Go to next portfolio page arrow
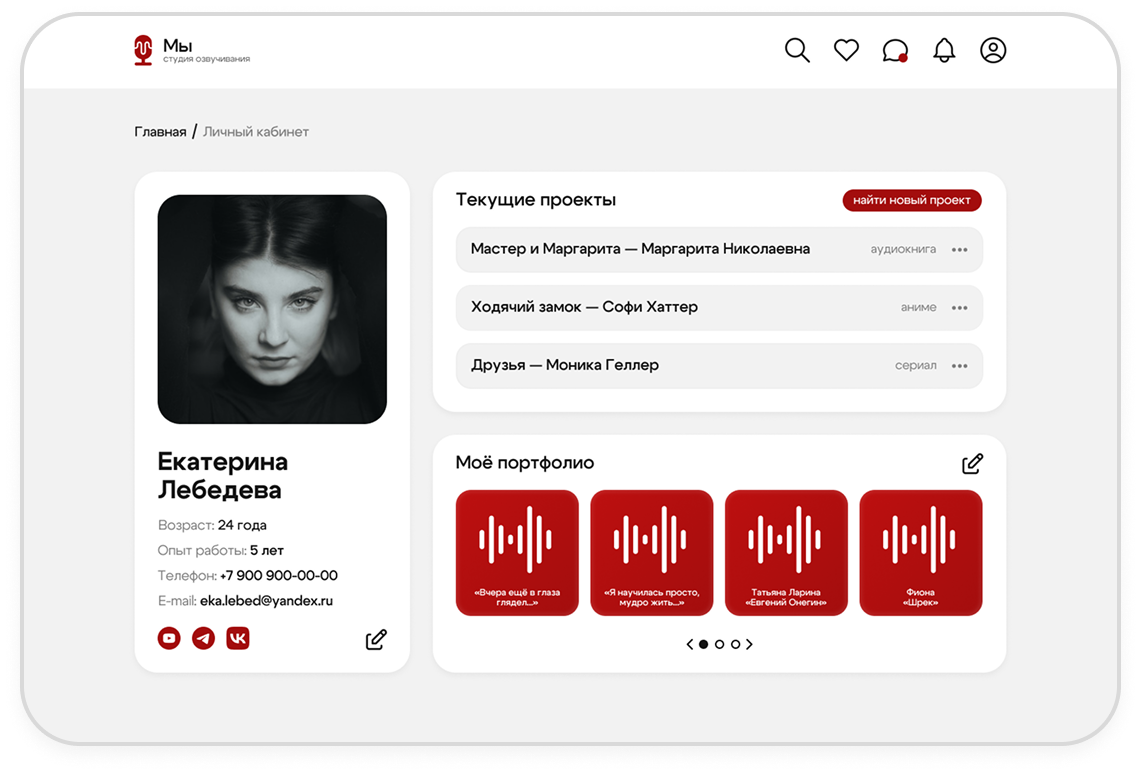Screen dimensions: 1141x774 click(x=750, y=645)
